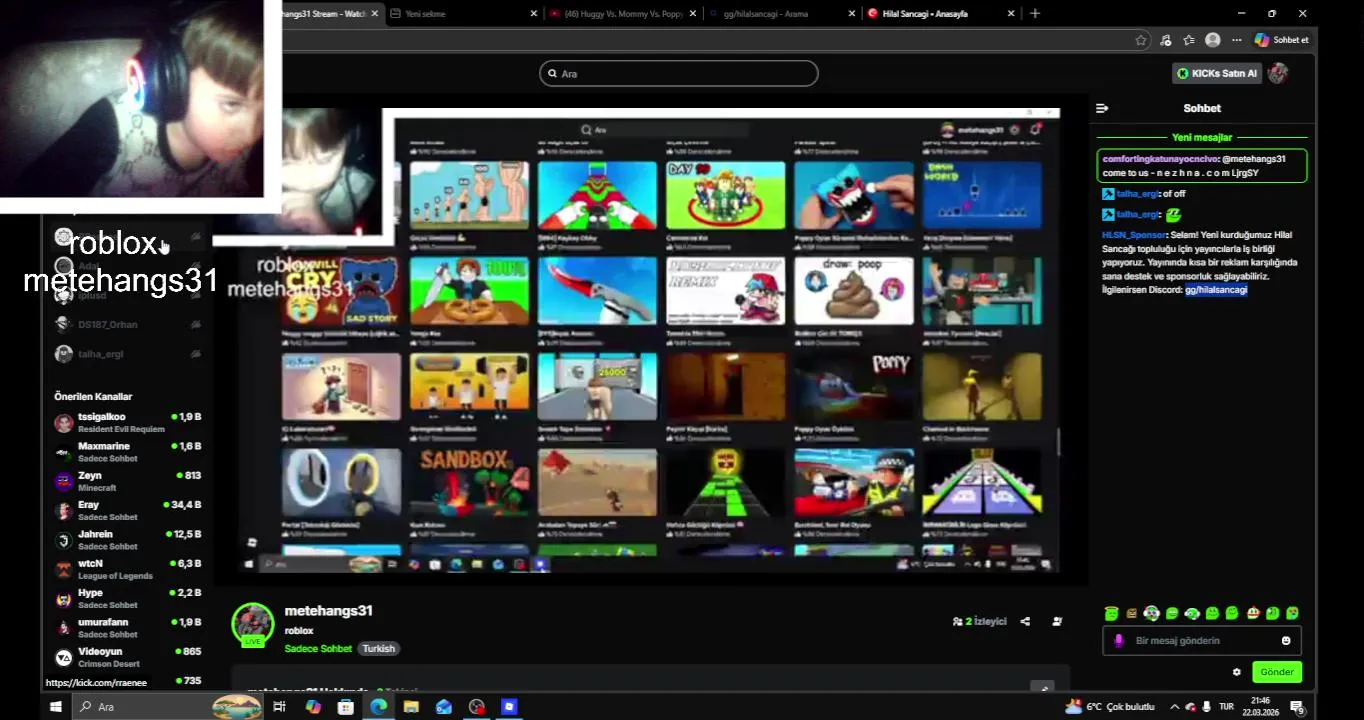Click the TUR language indicator
The height and width of the screenshot is (720, 1364).
(x=1226, y=707)
